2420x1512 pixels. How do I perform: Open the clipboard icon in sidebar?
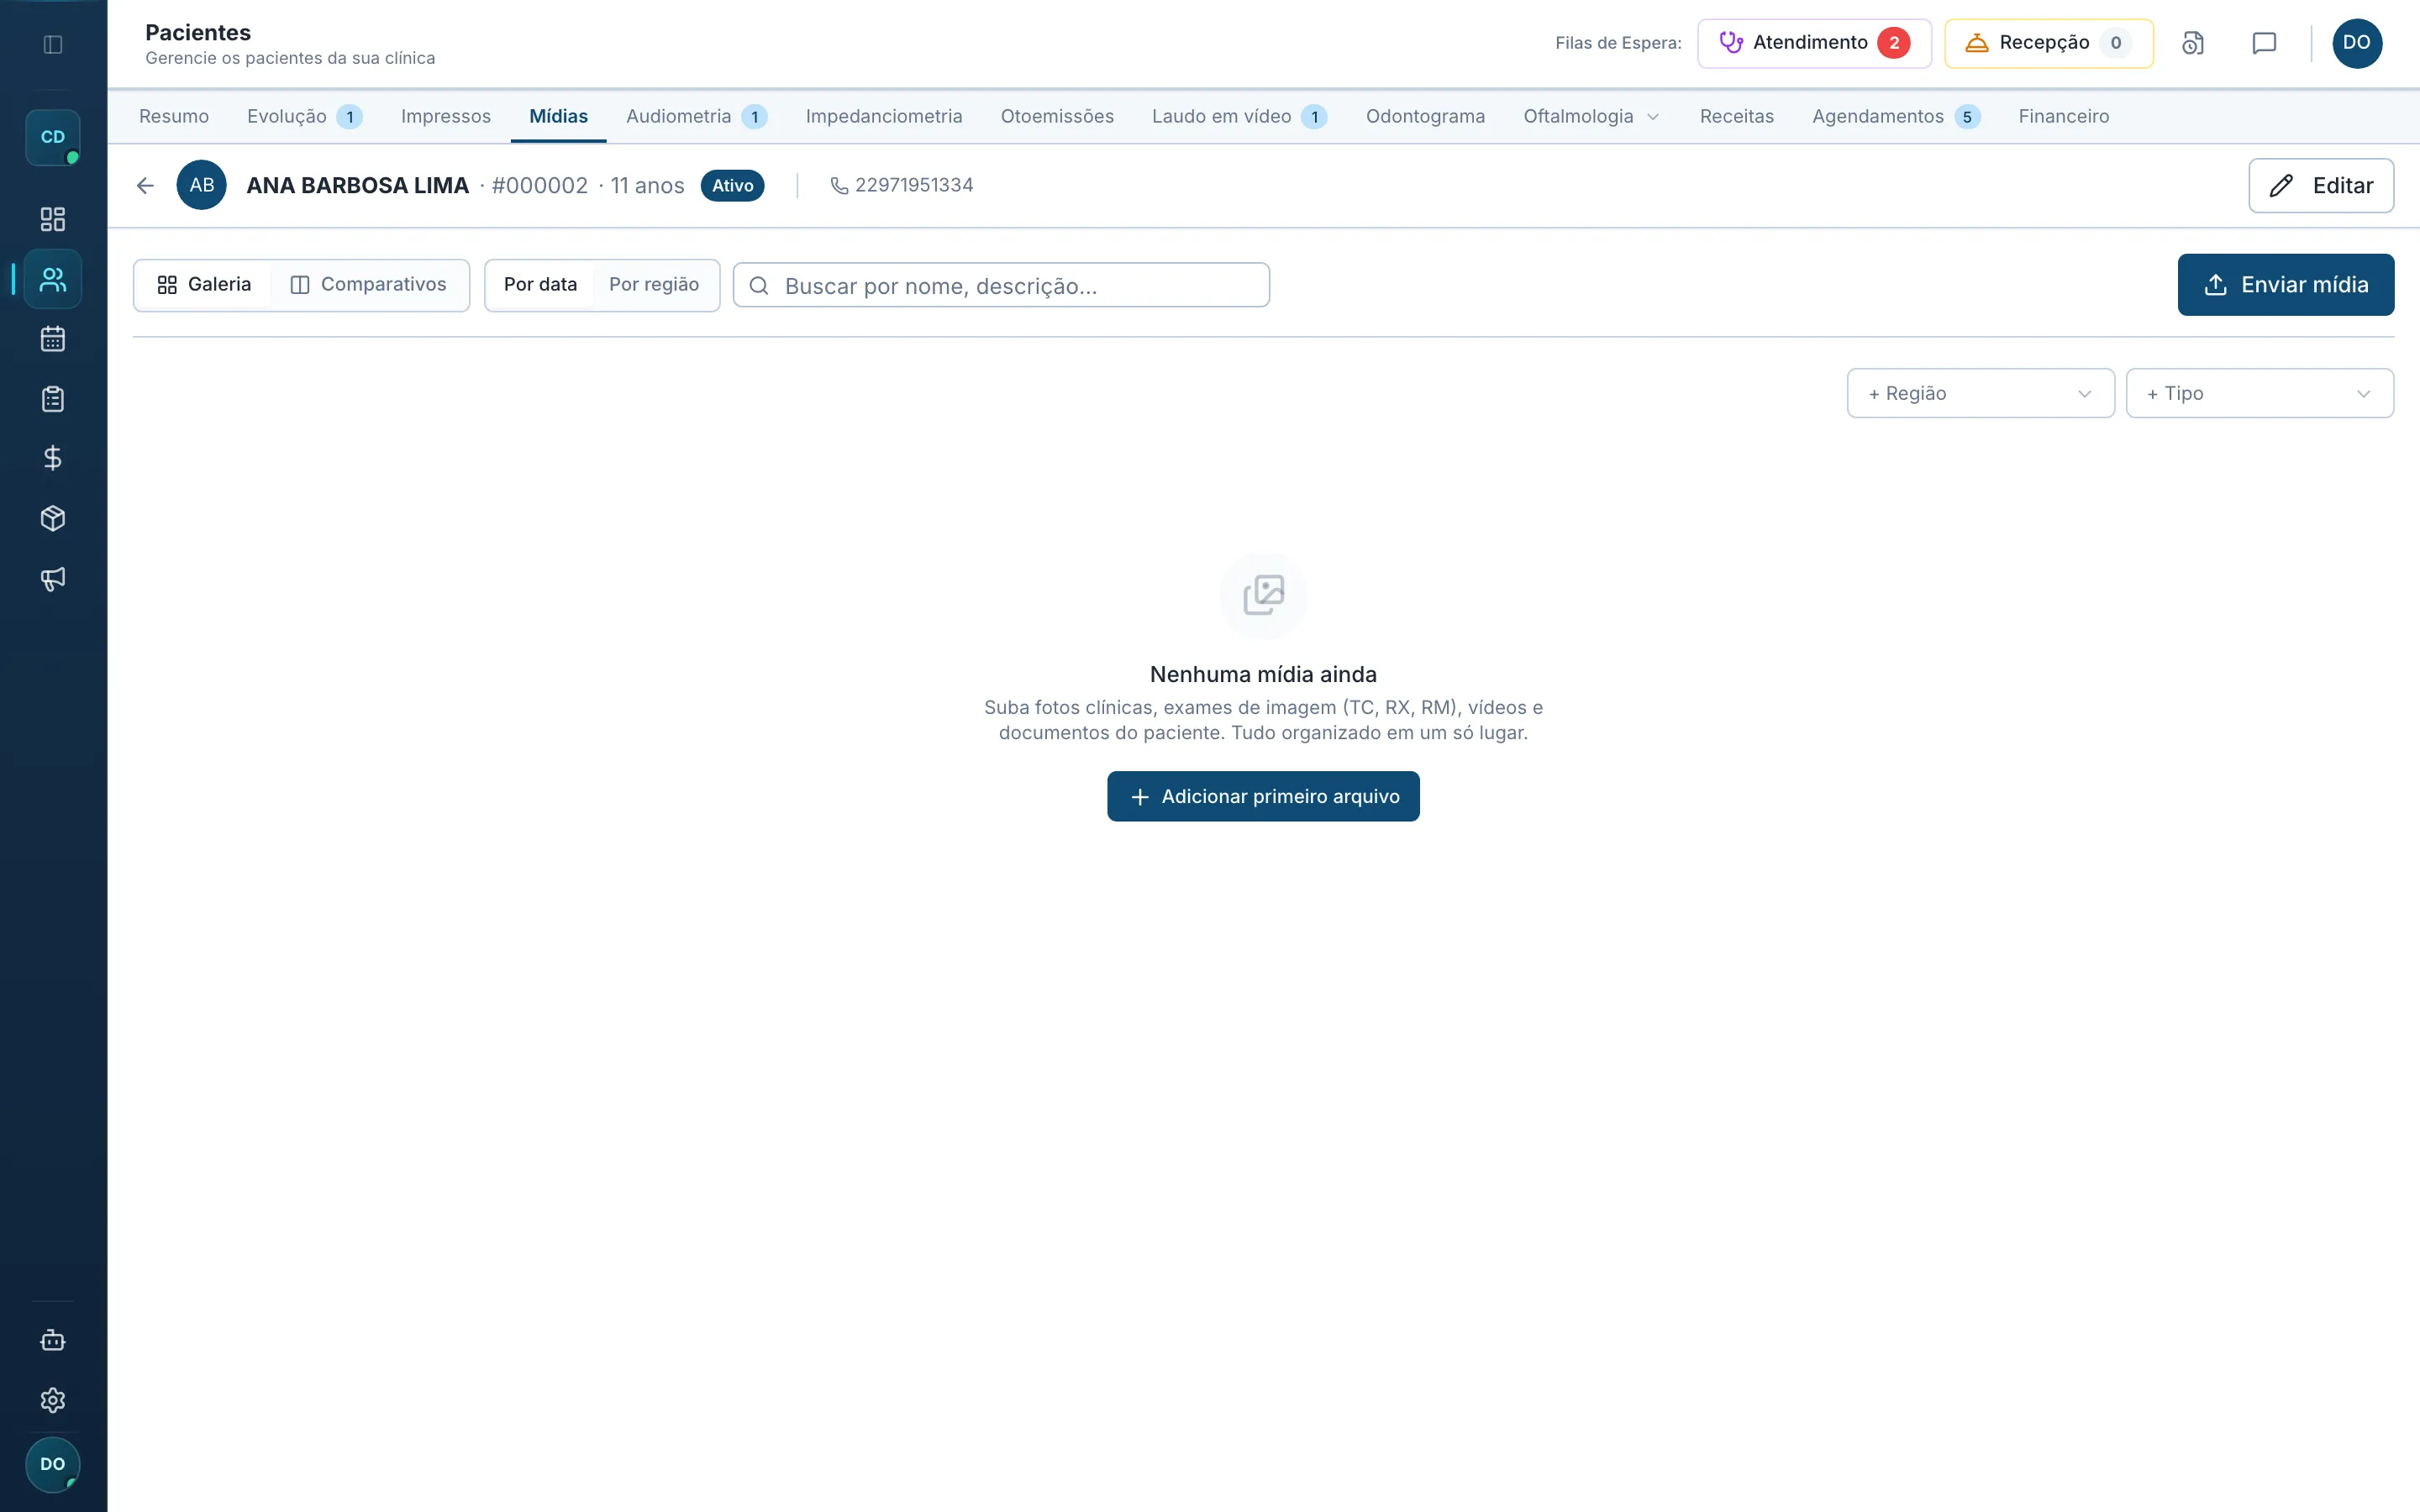(53, 399)
